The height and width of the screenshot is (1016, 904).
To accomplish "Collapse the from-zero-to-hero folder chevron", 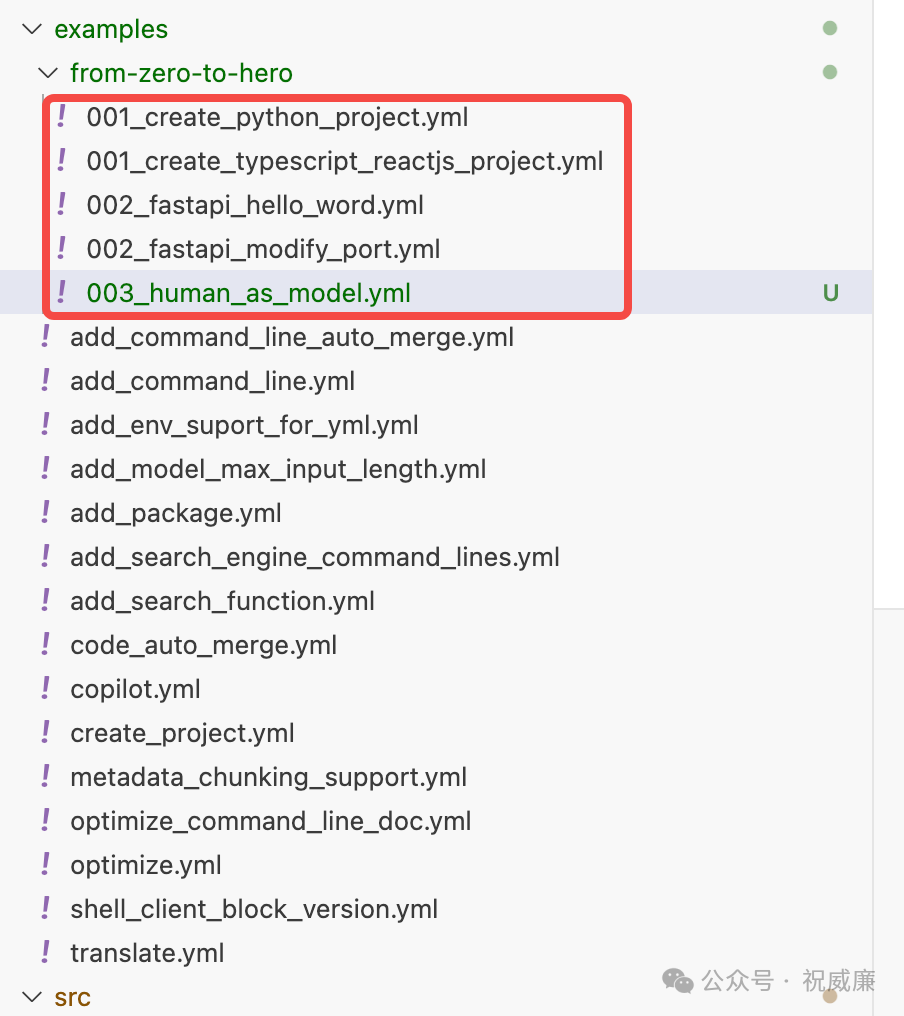I will coord(48,73).
